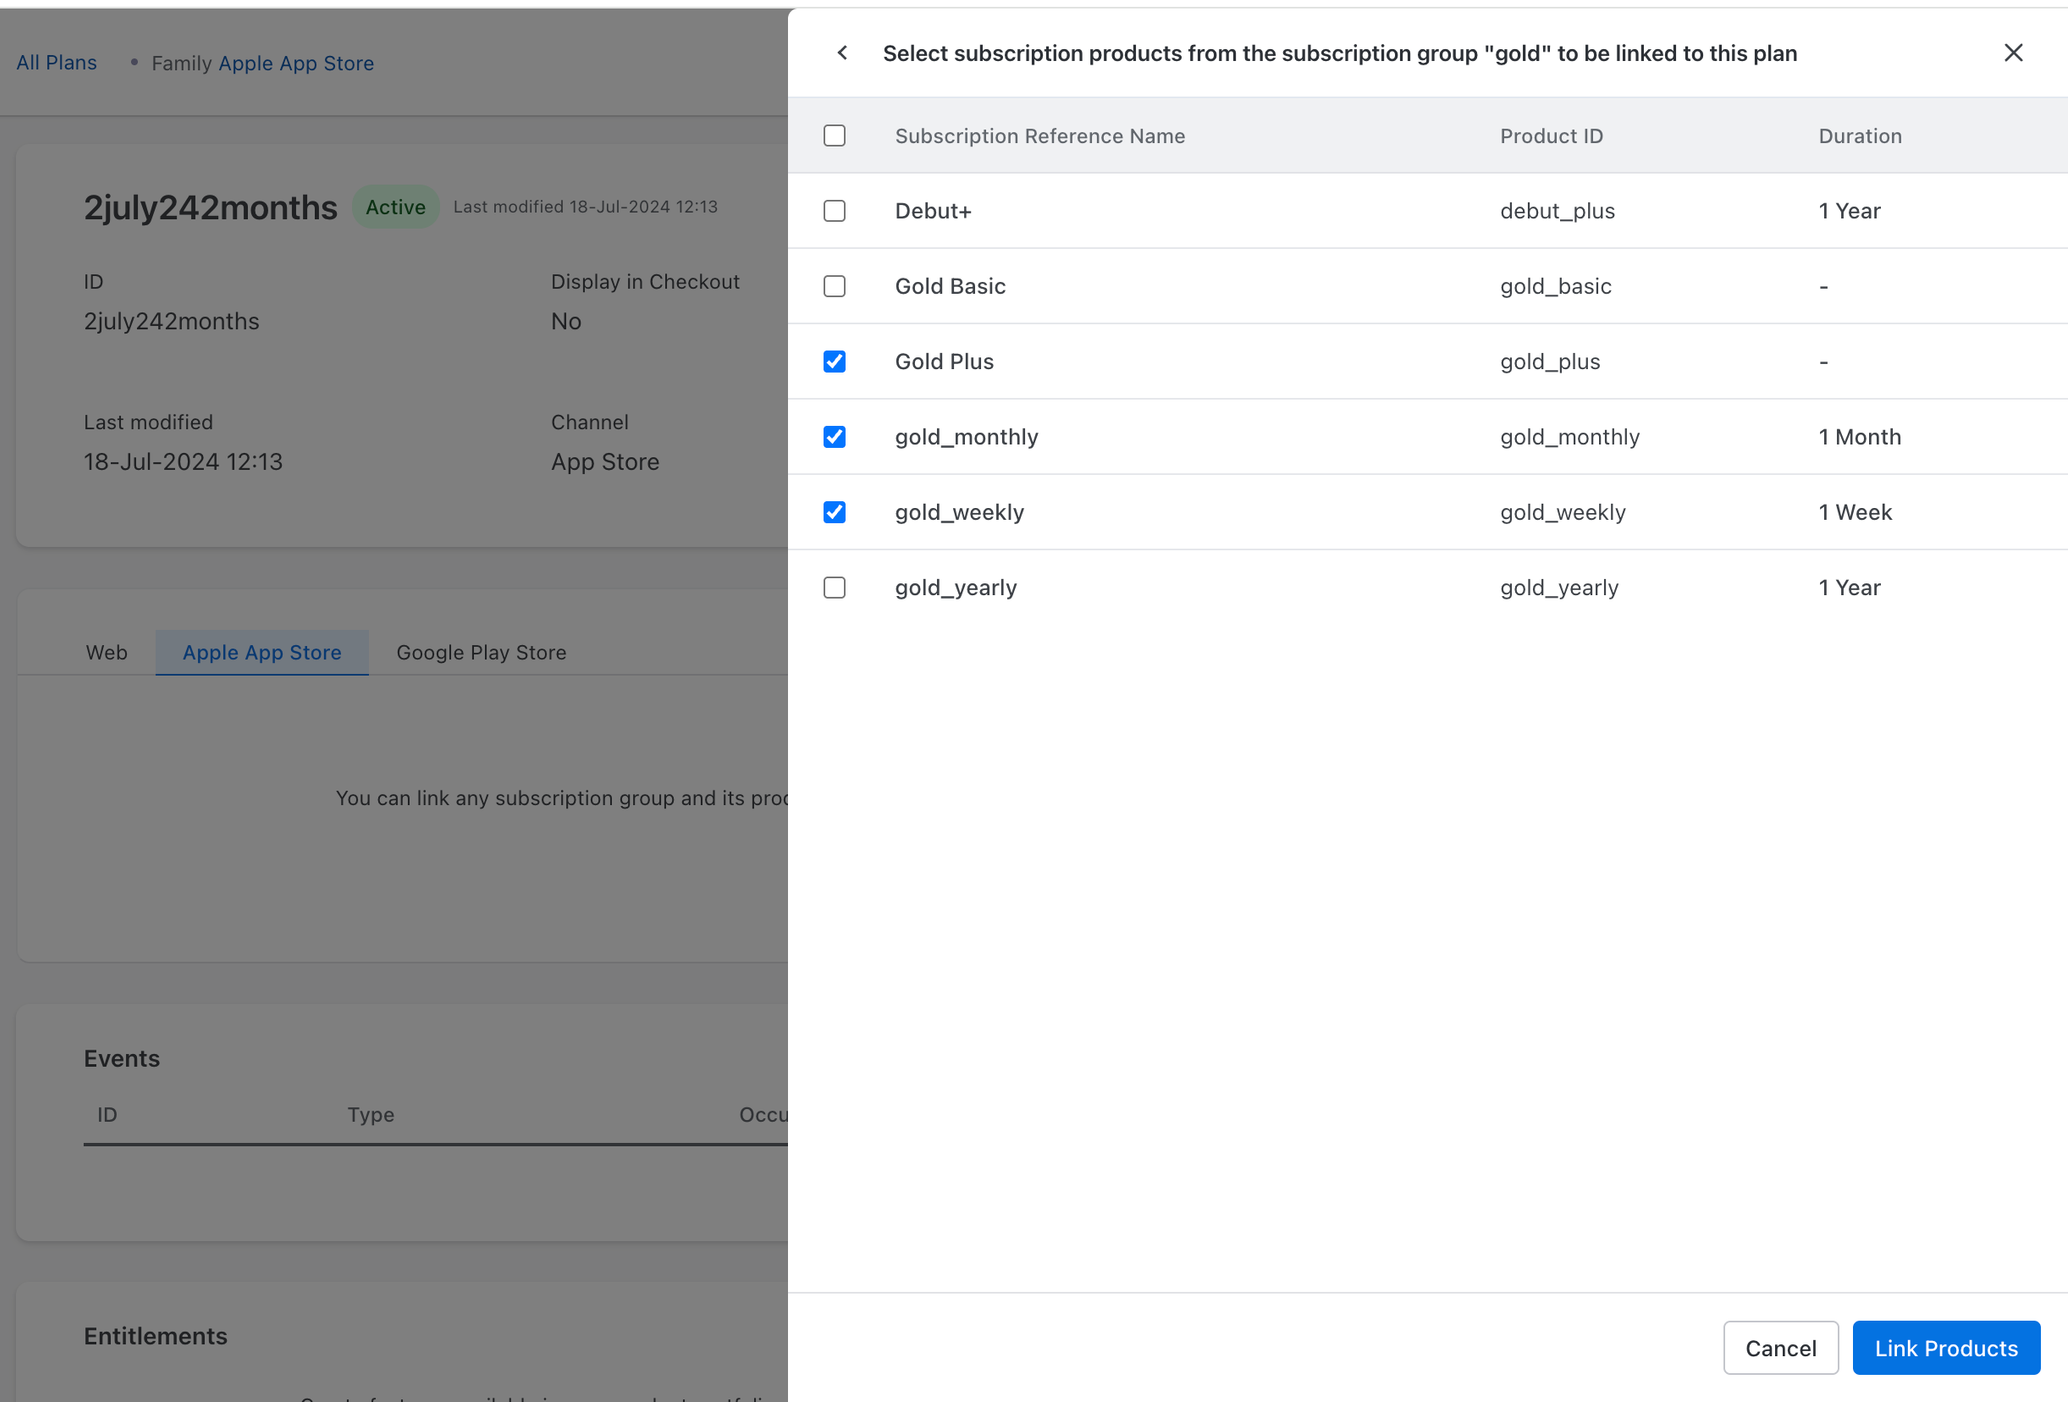Toggle the select-all header checkbox

[834, 135]
